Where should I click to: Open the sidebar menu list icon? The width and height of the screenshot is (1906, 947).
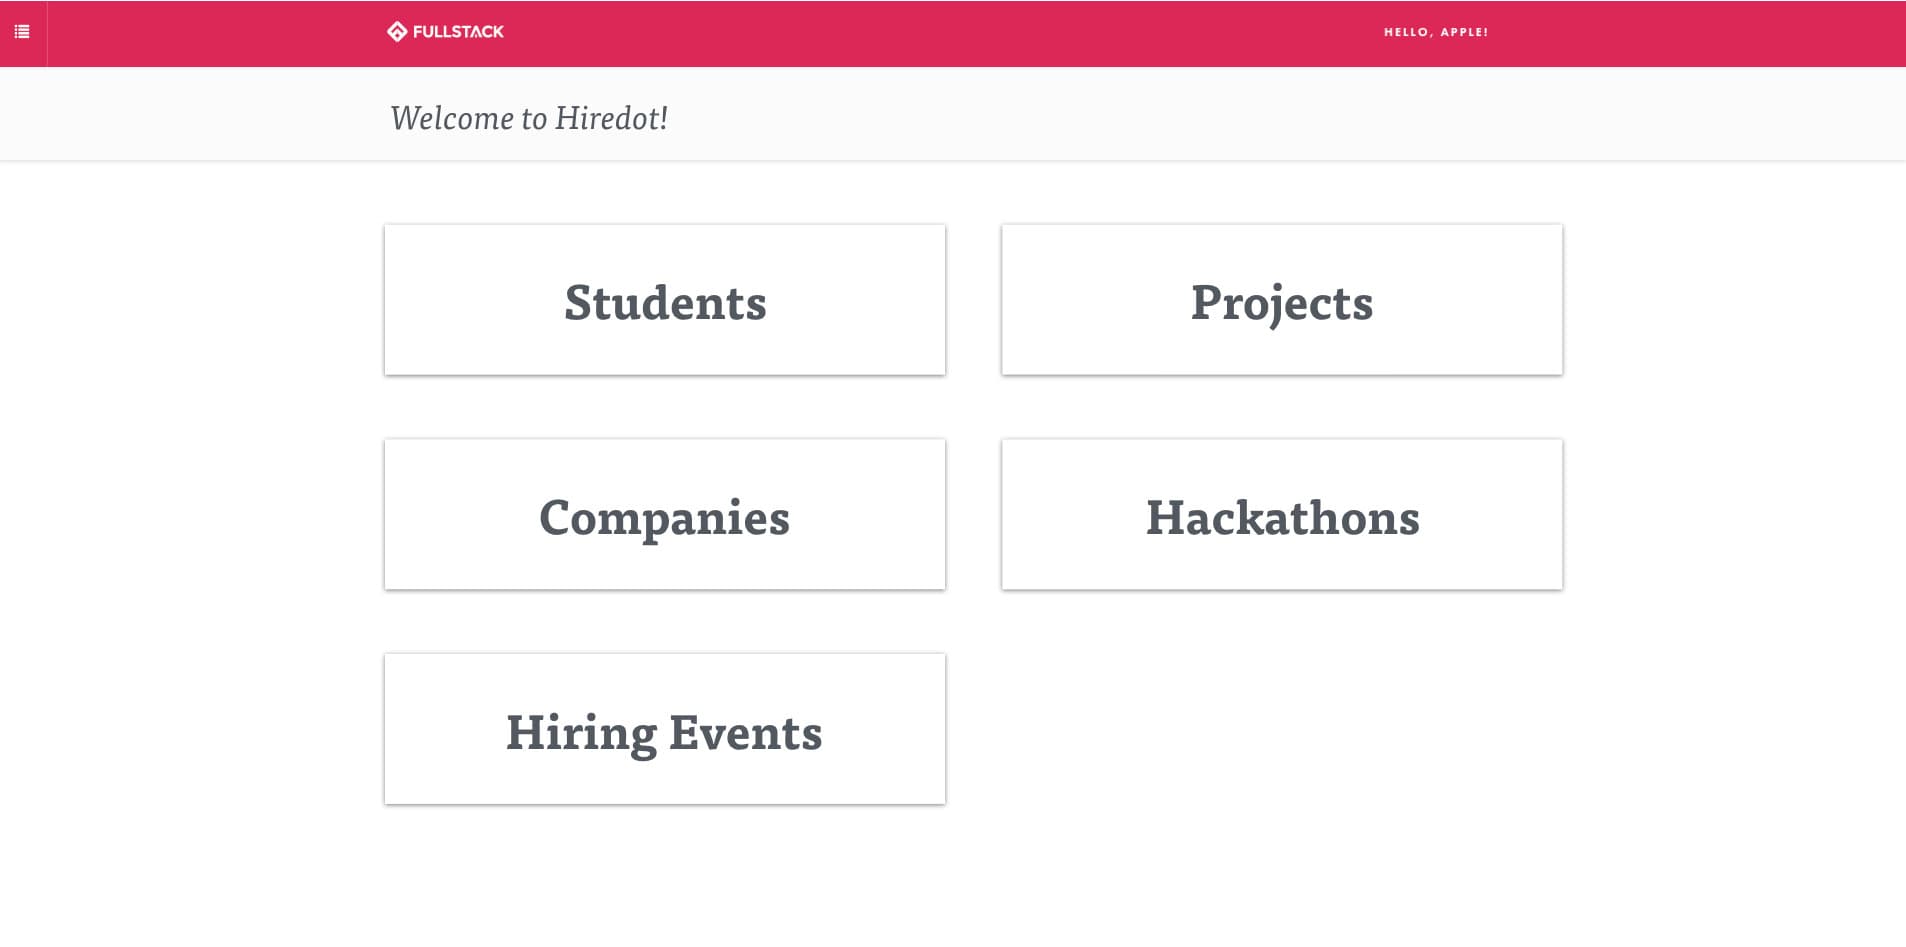pos(22,32)
